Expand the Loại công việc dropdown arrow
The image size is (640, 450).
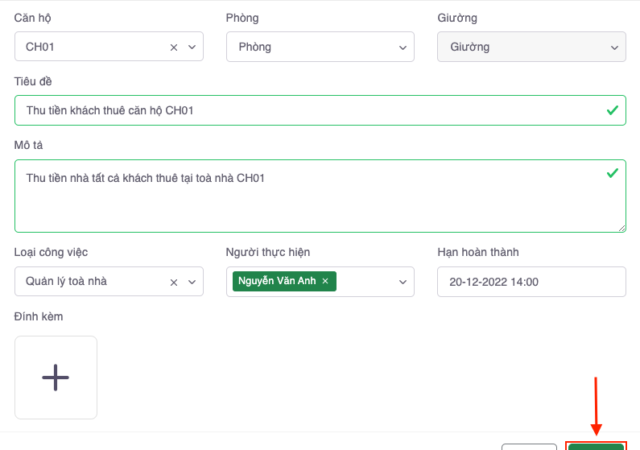pos(192,282)
